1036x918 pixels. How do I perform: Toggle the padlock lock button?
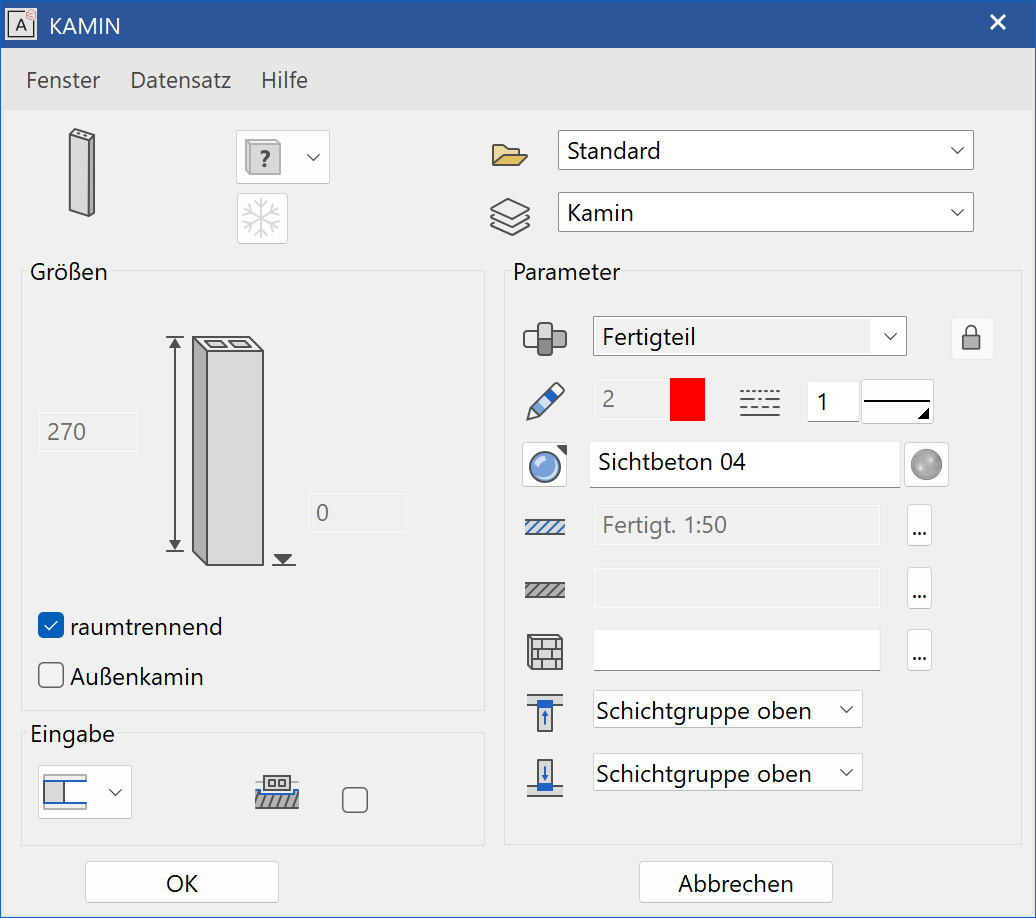tap(971, 338)
